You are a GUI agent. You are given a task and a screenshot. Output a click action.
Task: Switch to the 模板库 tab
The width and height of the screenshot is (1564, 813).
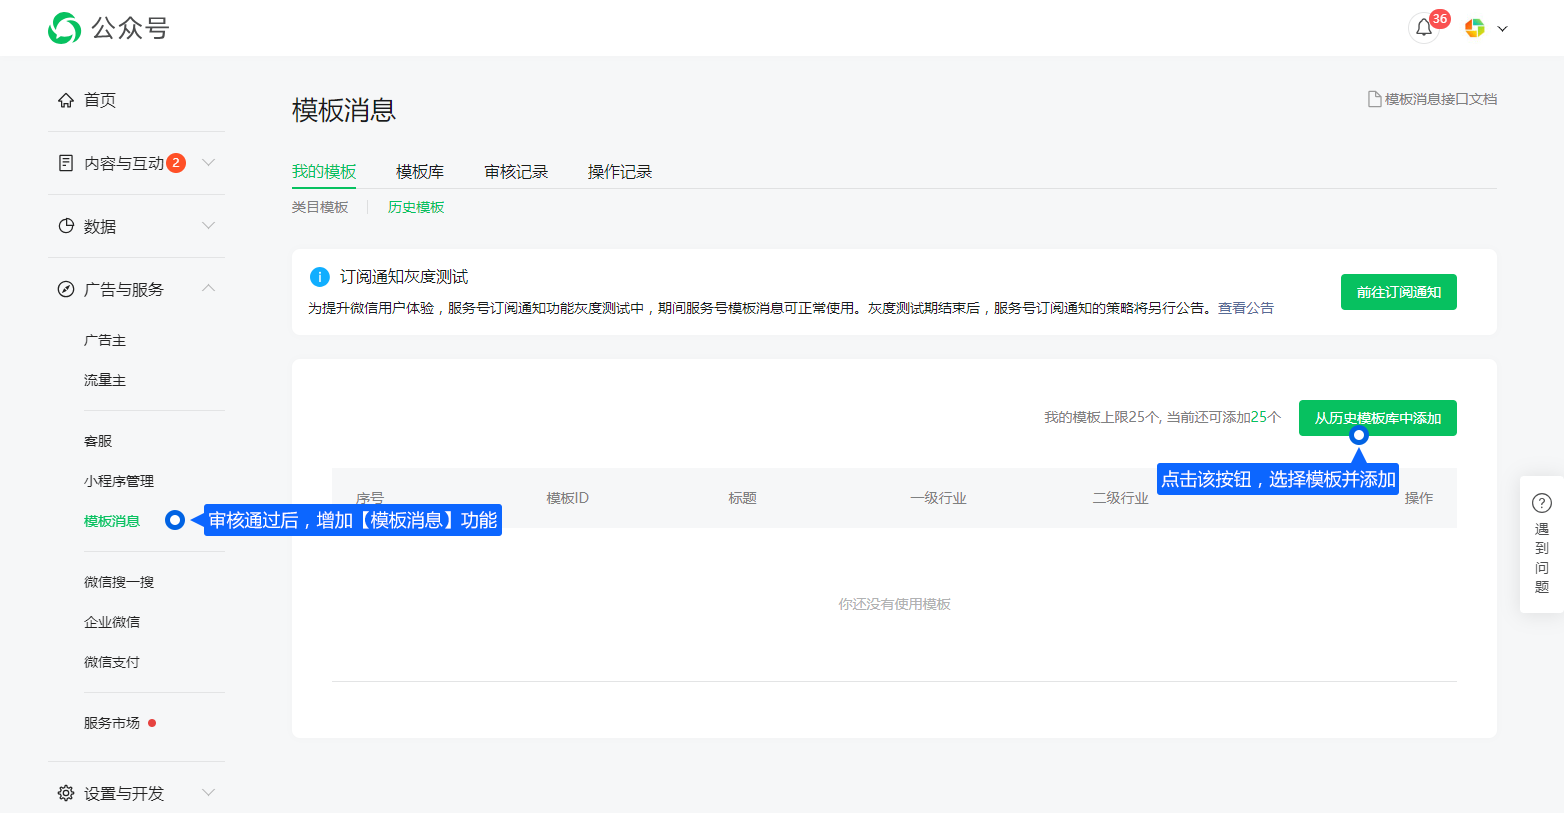420,172
